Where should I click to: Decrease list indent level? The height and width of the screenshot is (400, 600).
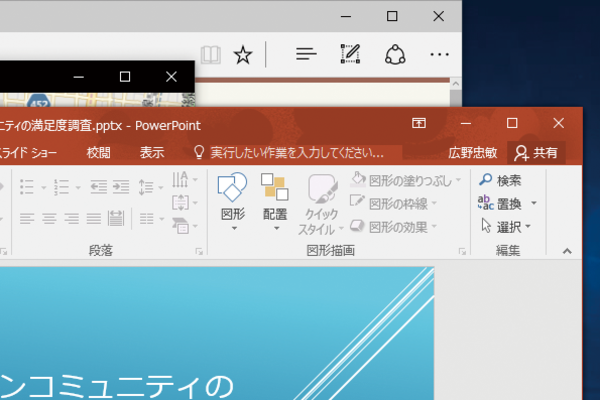(98, 187)
